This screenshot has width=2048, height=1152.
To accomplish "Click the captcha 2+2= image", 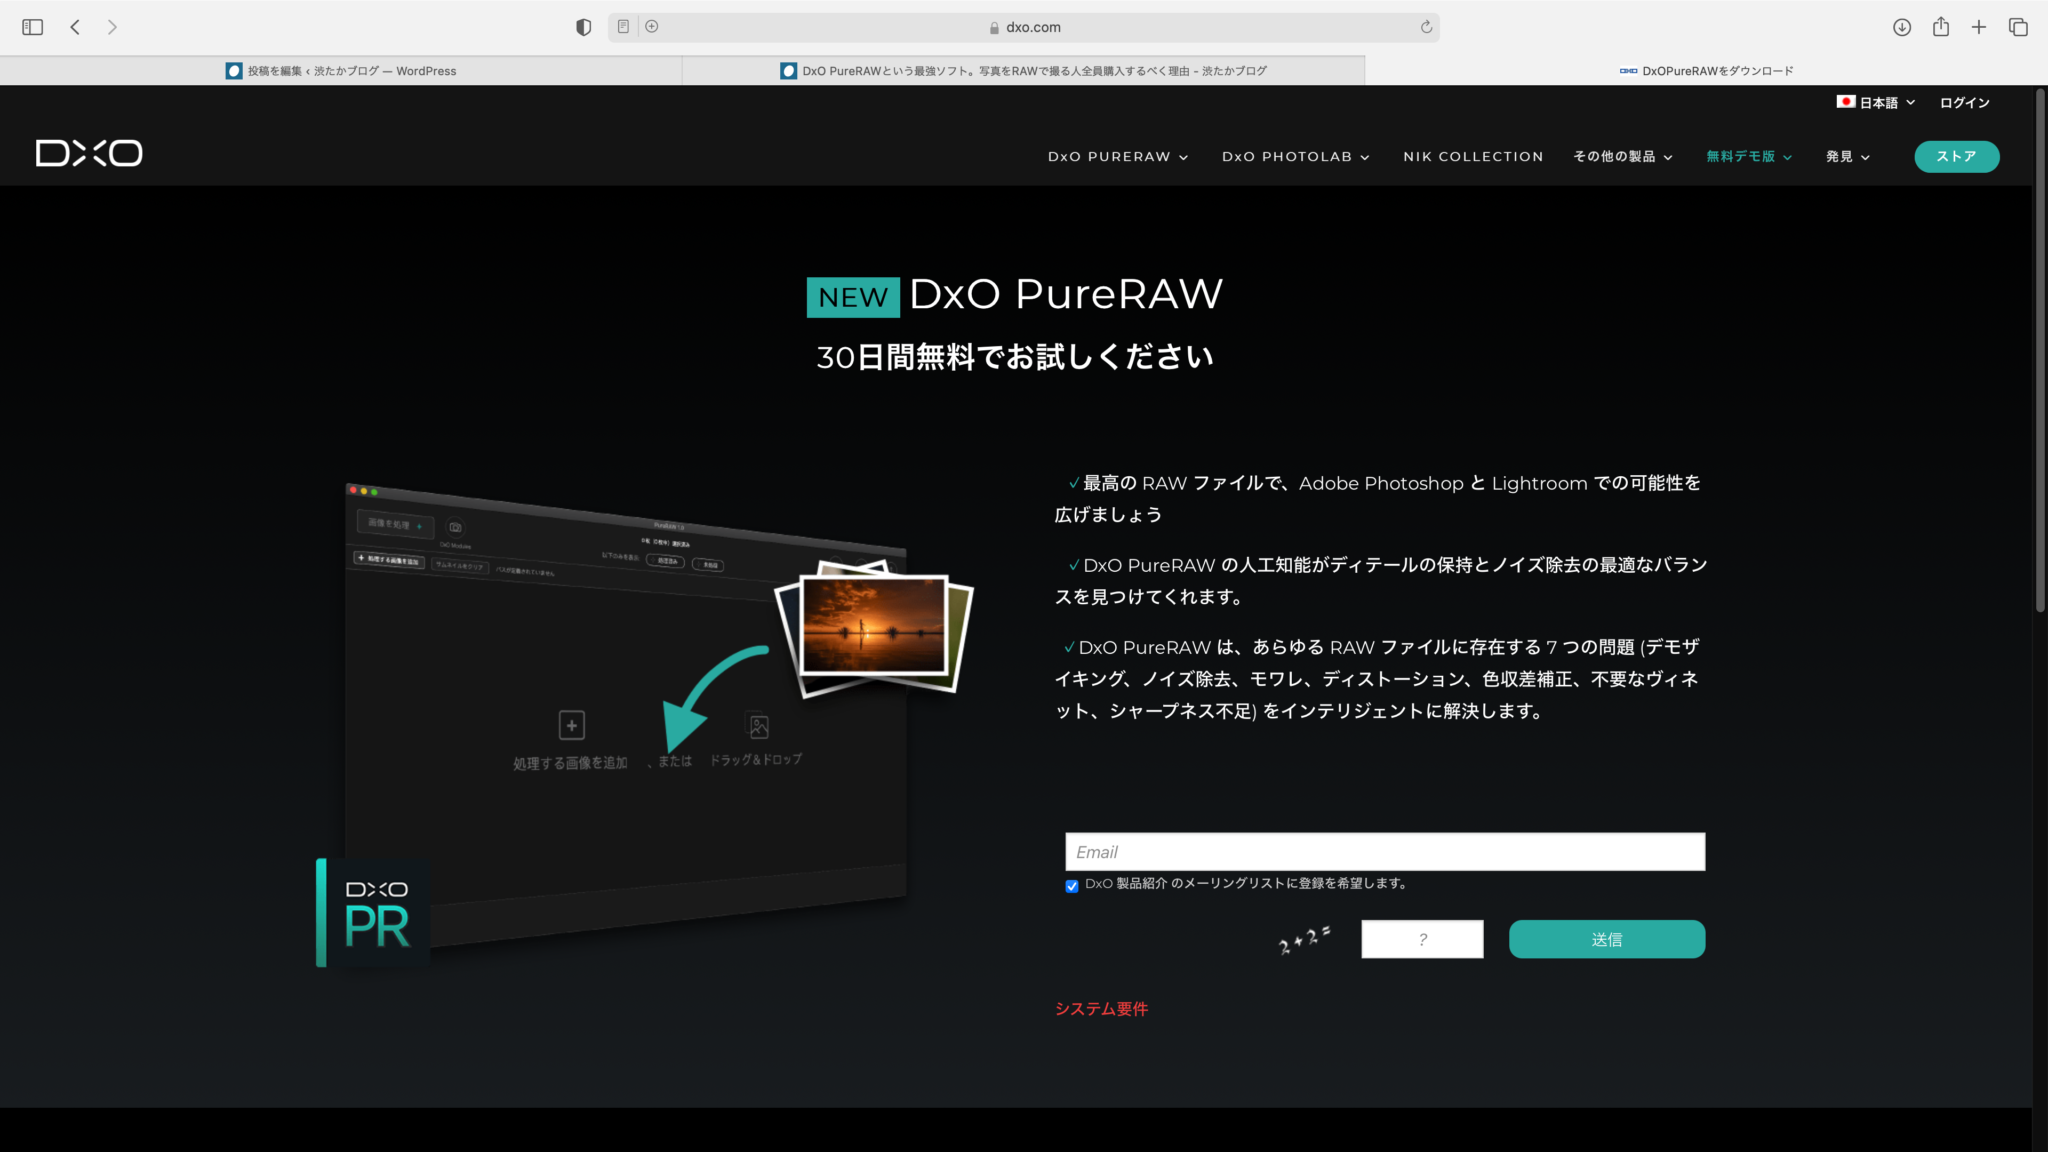I will coord(1304,940).
